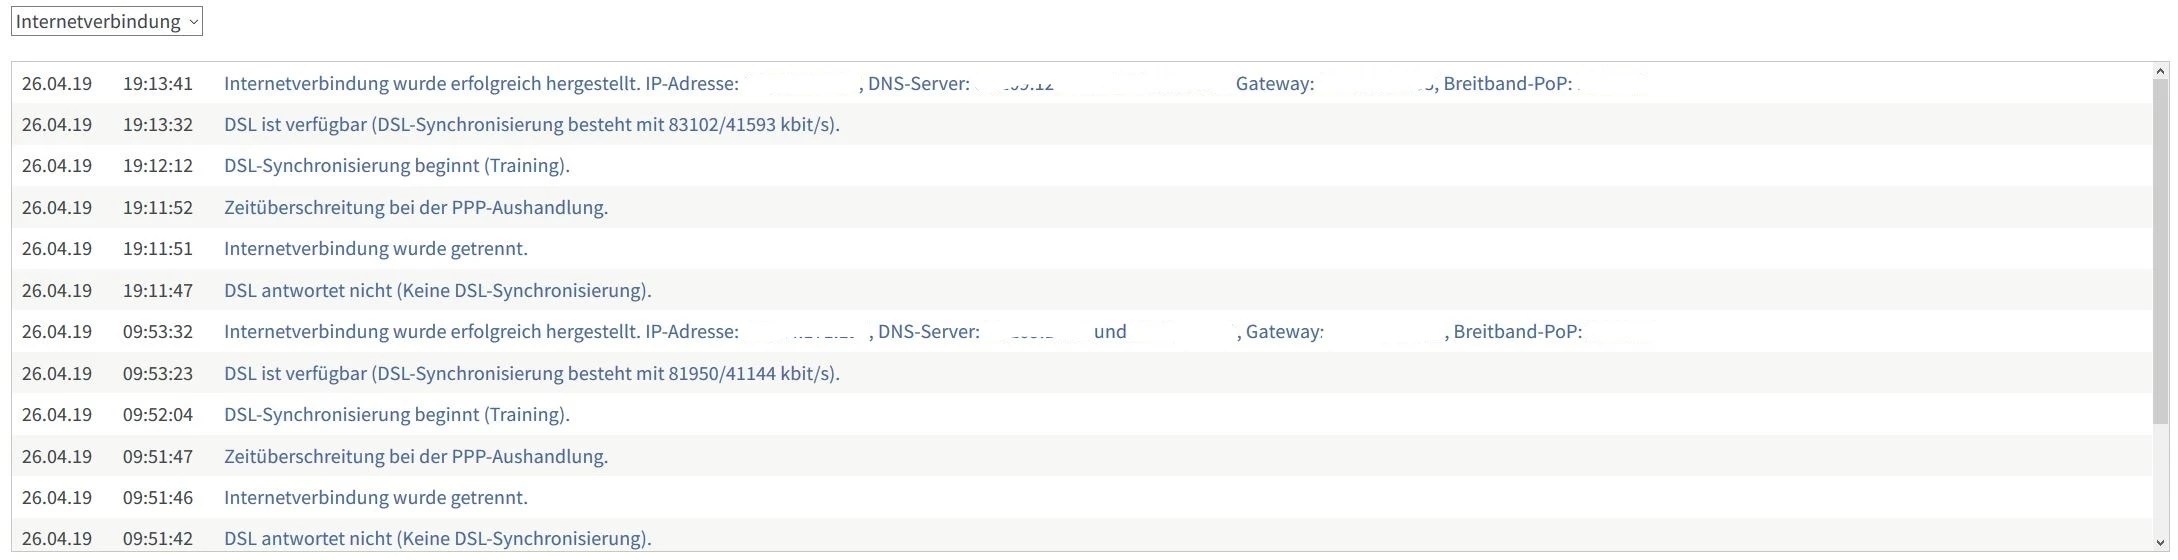The width and height of the screenshot is (2178, 560).
Task: Click the word 'und' in 09:53:32 row
Action: point(1110,331)
